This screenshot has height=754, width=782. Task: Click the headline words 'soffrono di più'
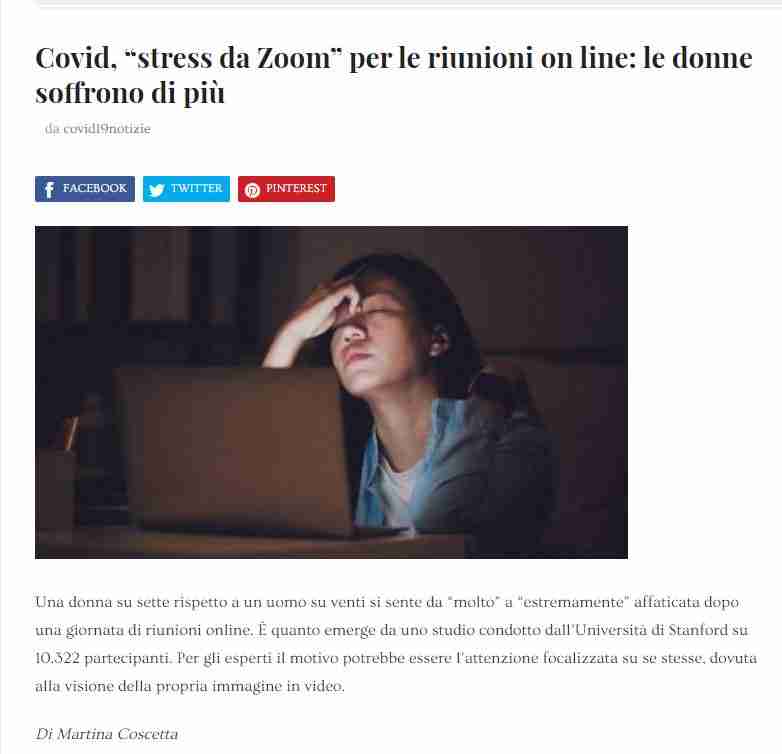pyautogui.click(x=130, y=93)
